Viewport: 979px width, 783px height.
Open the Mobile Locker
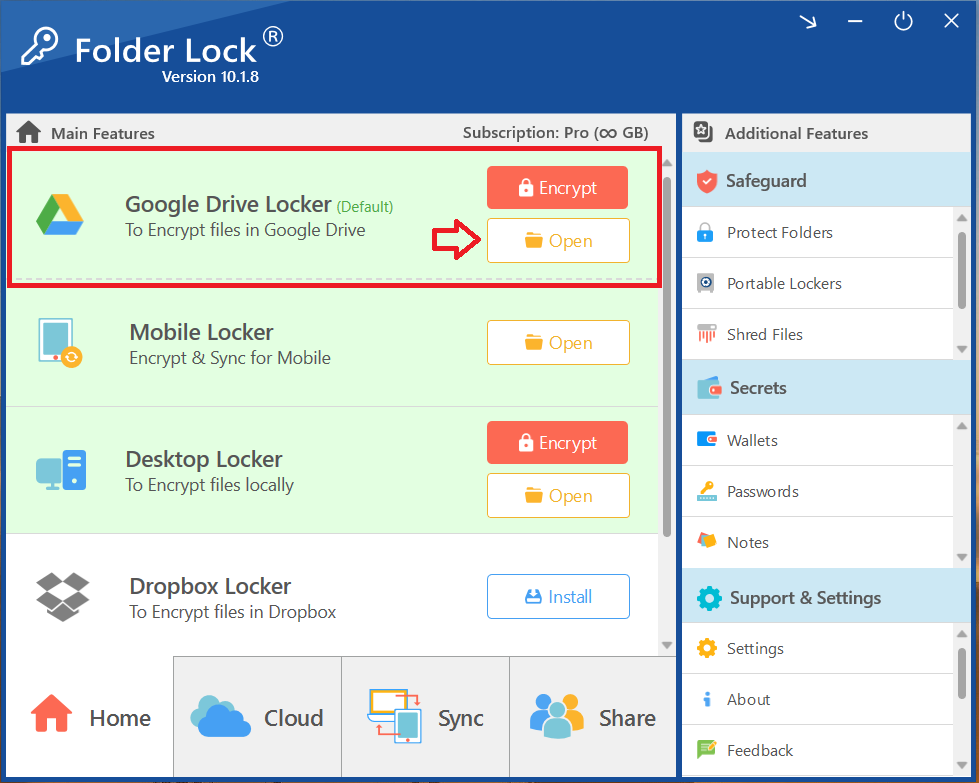click(558, 342)
